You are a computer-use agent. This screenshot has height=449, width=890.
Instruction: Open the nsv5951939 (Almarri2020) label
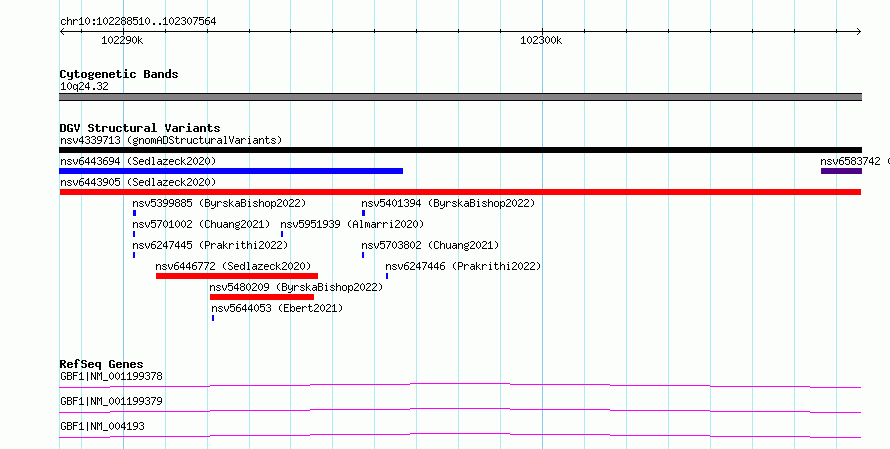(x=352, y=224)
